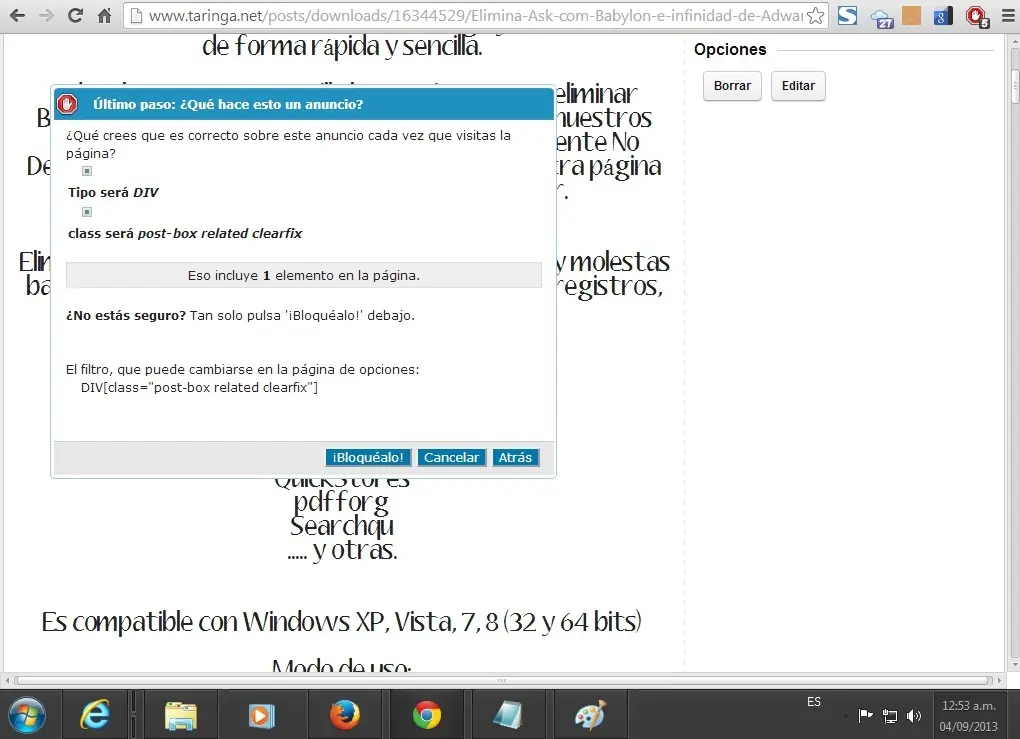Click Editar under Opciones
This screenshot has height=739, width=1020.
[798, 86]
